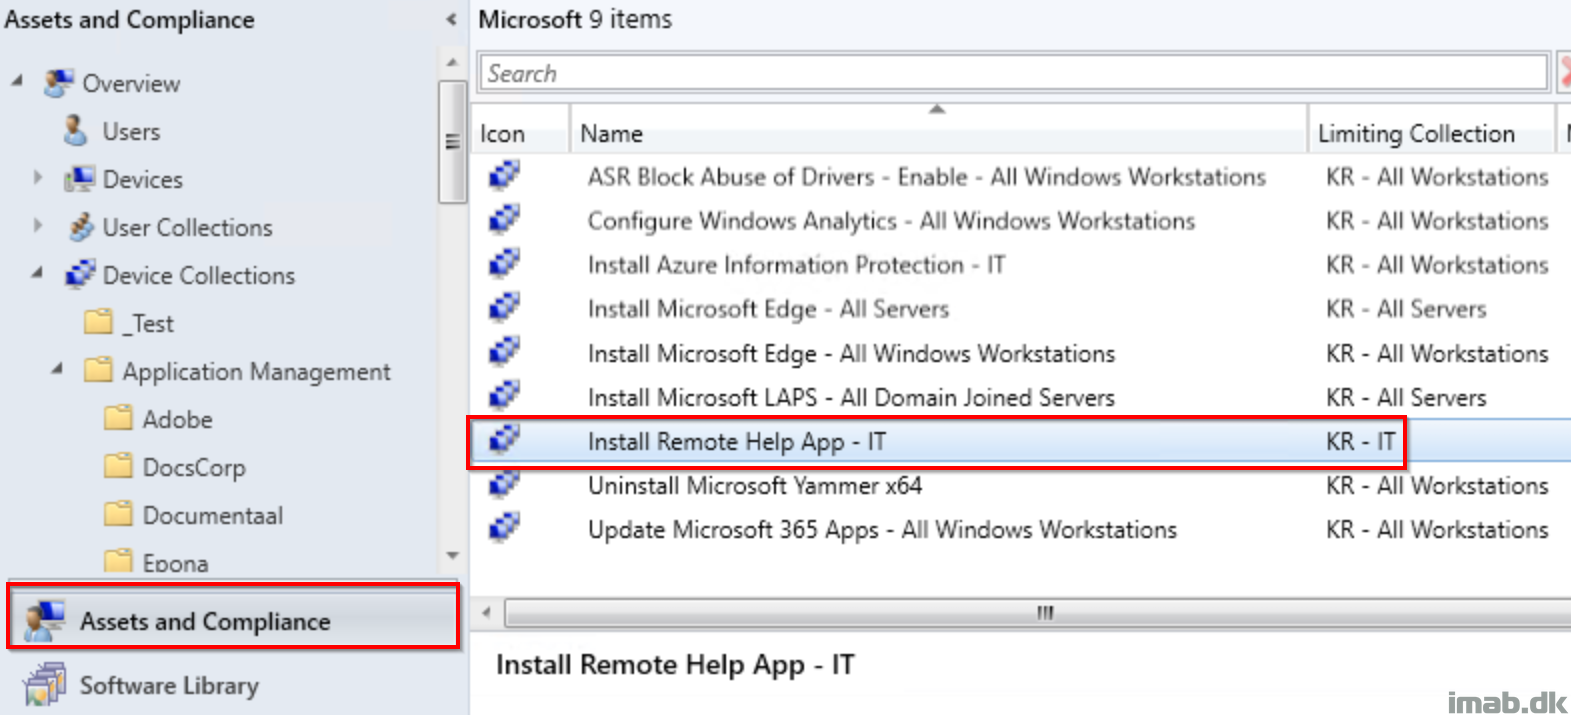Collapse the Application Management folder

pyautogui.click(x=57, y=368)
